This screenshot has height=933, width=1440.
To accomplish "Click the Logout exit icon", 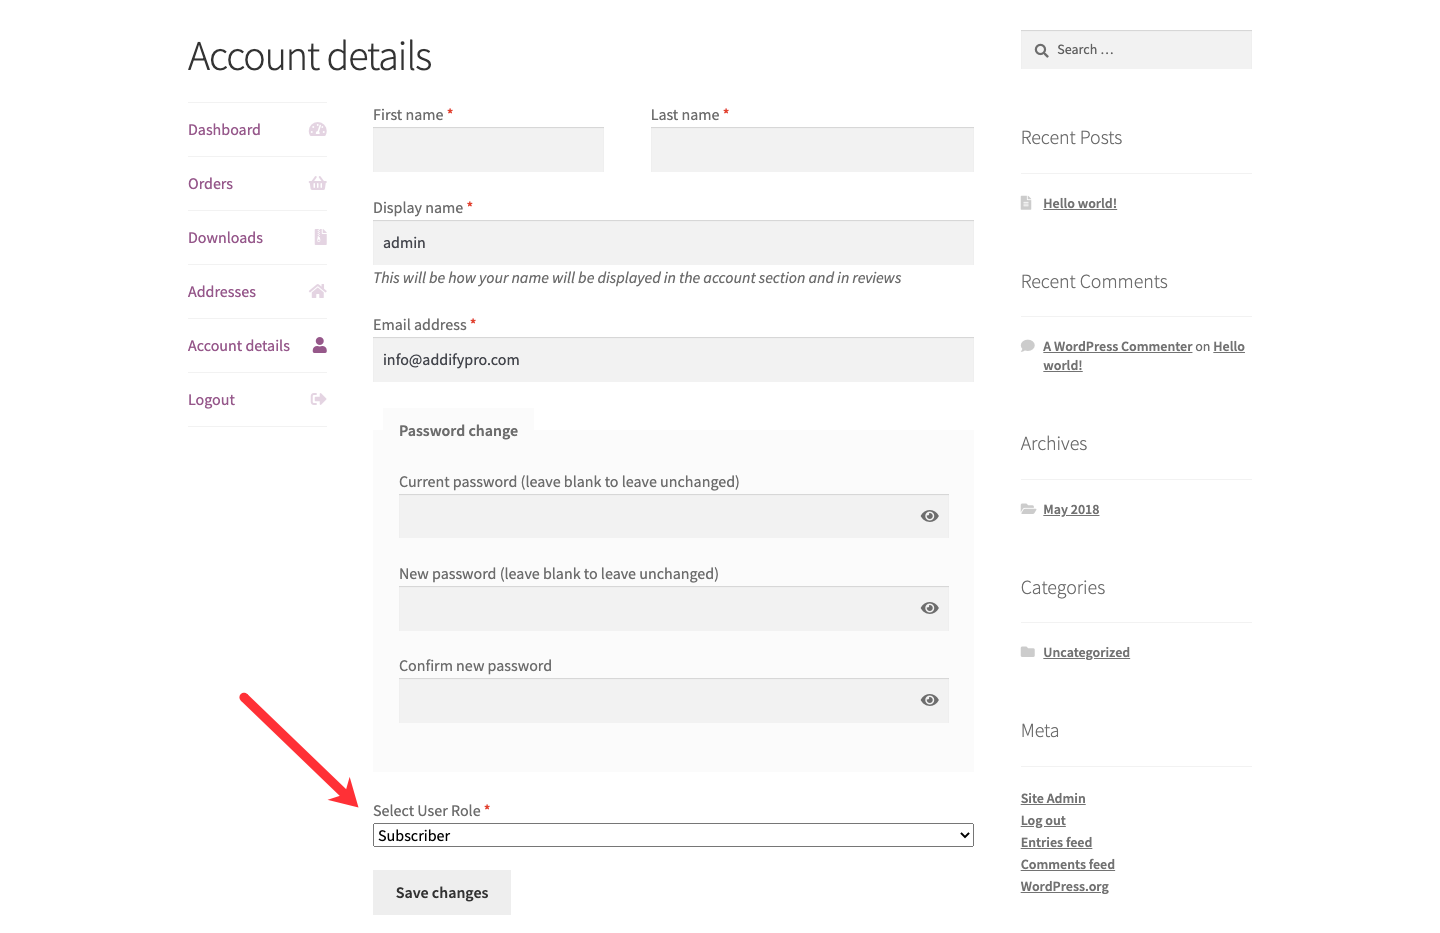I will click(x=318, y=399).
